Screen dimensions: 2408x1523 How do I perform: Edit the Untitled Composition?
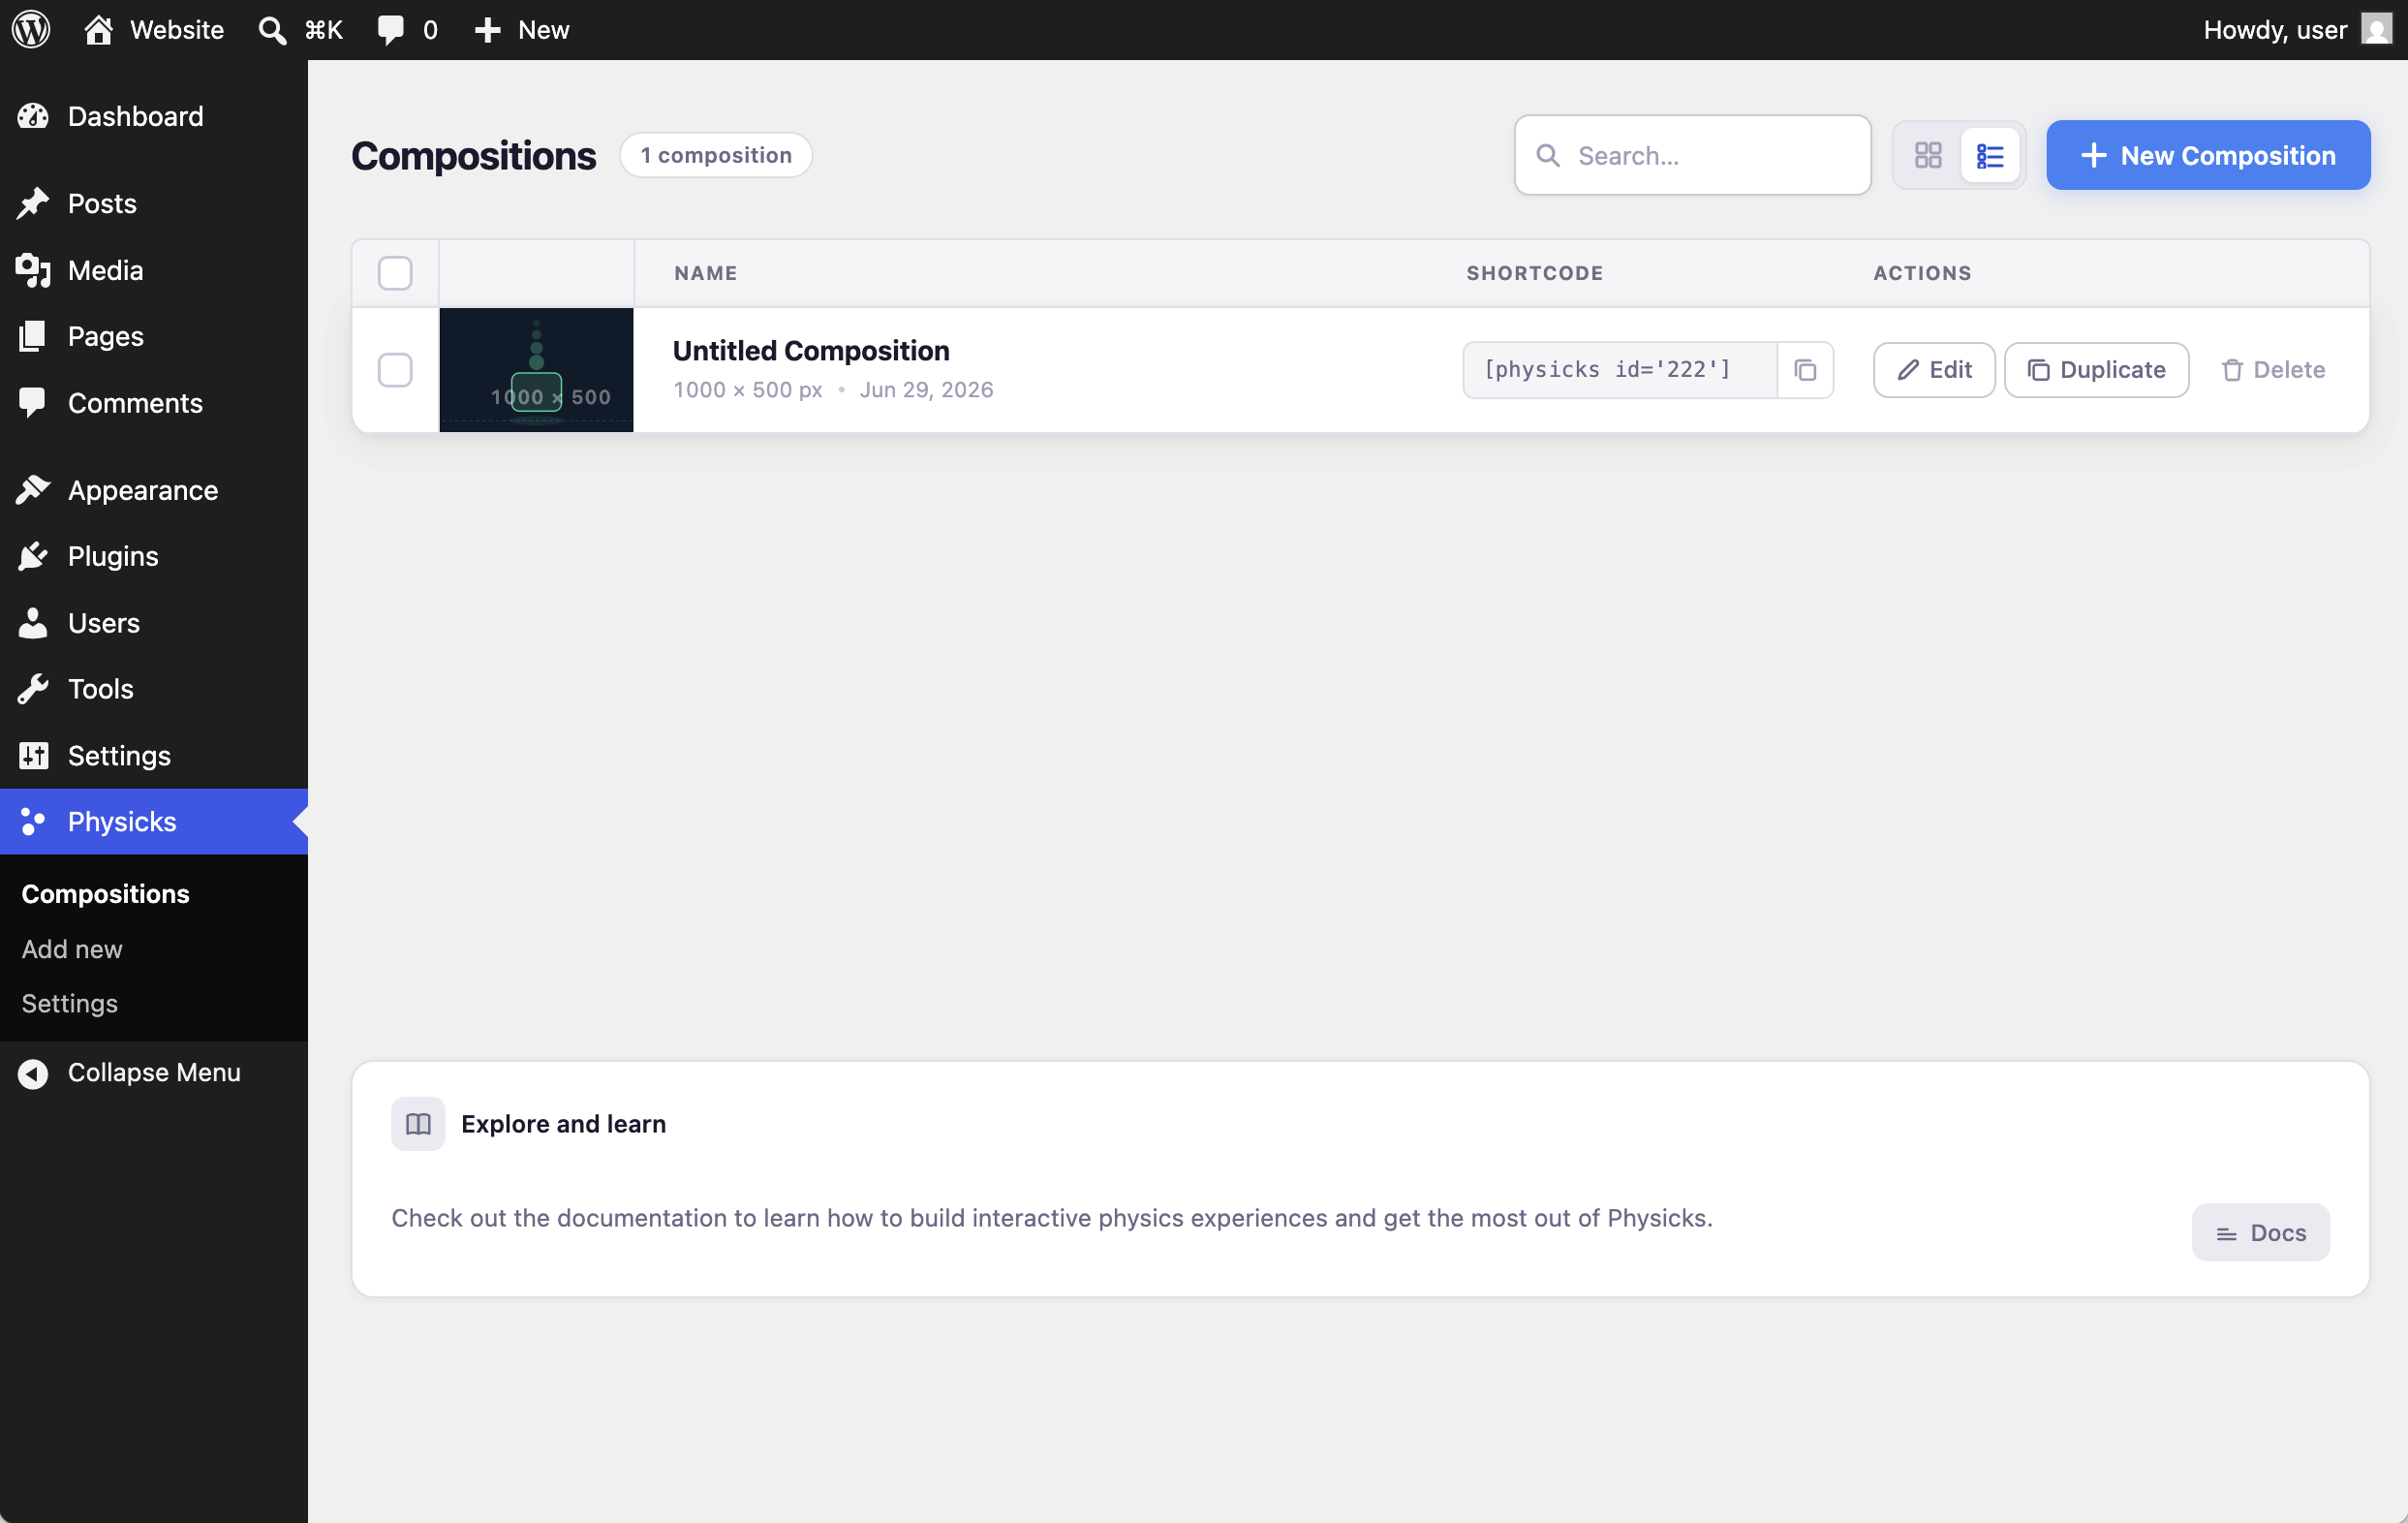(1934, 370)
